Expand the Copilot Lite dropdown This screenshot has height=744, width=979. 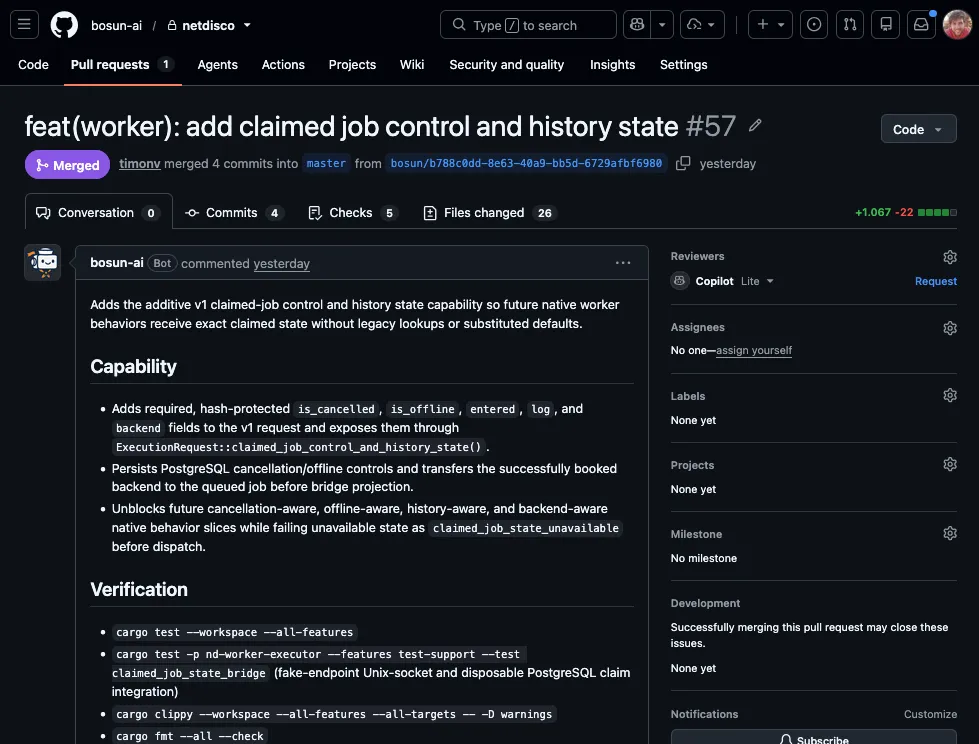point(757,281)
